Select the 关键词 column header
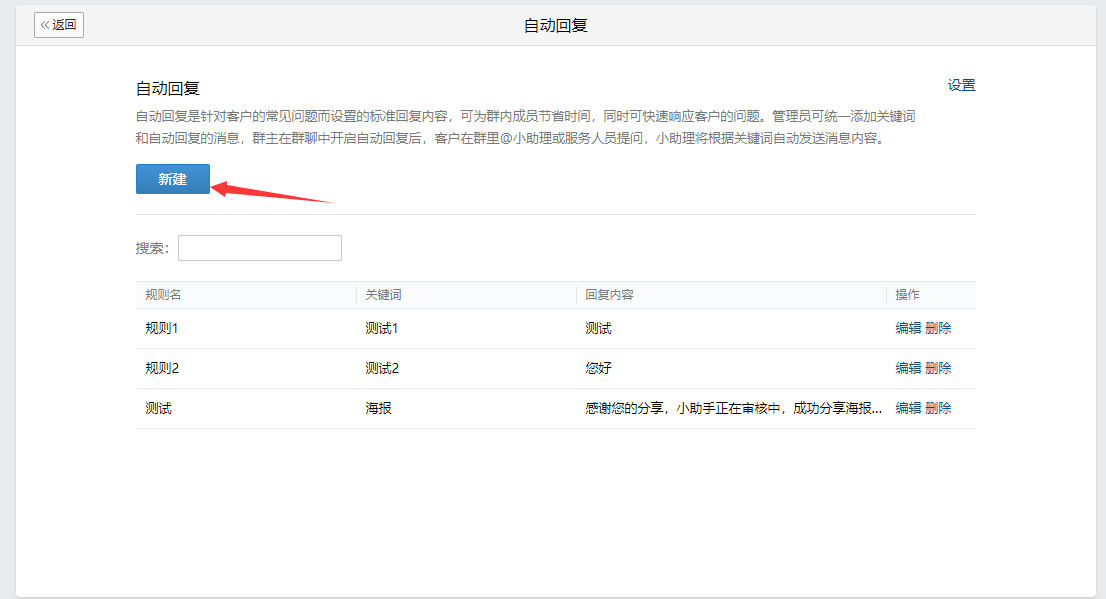Image resolution: width=1106 pixels, height=599 pixels. click(x=383, y=295)
